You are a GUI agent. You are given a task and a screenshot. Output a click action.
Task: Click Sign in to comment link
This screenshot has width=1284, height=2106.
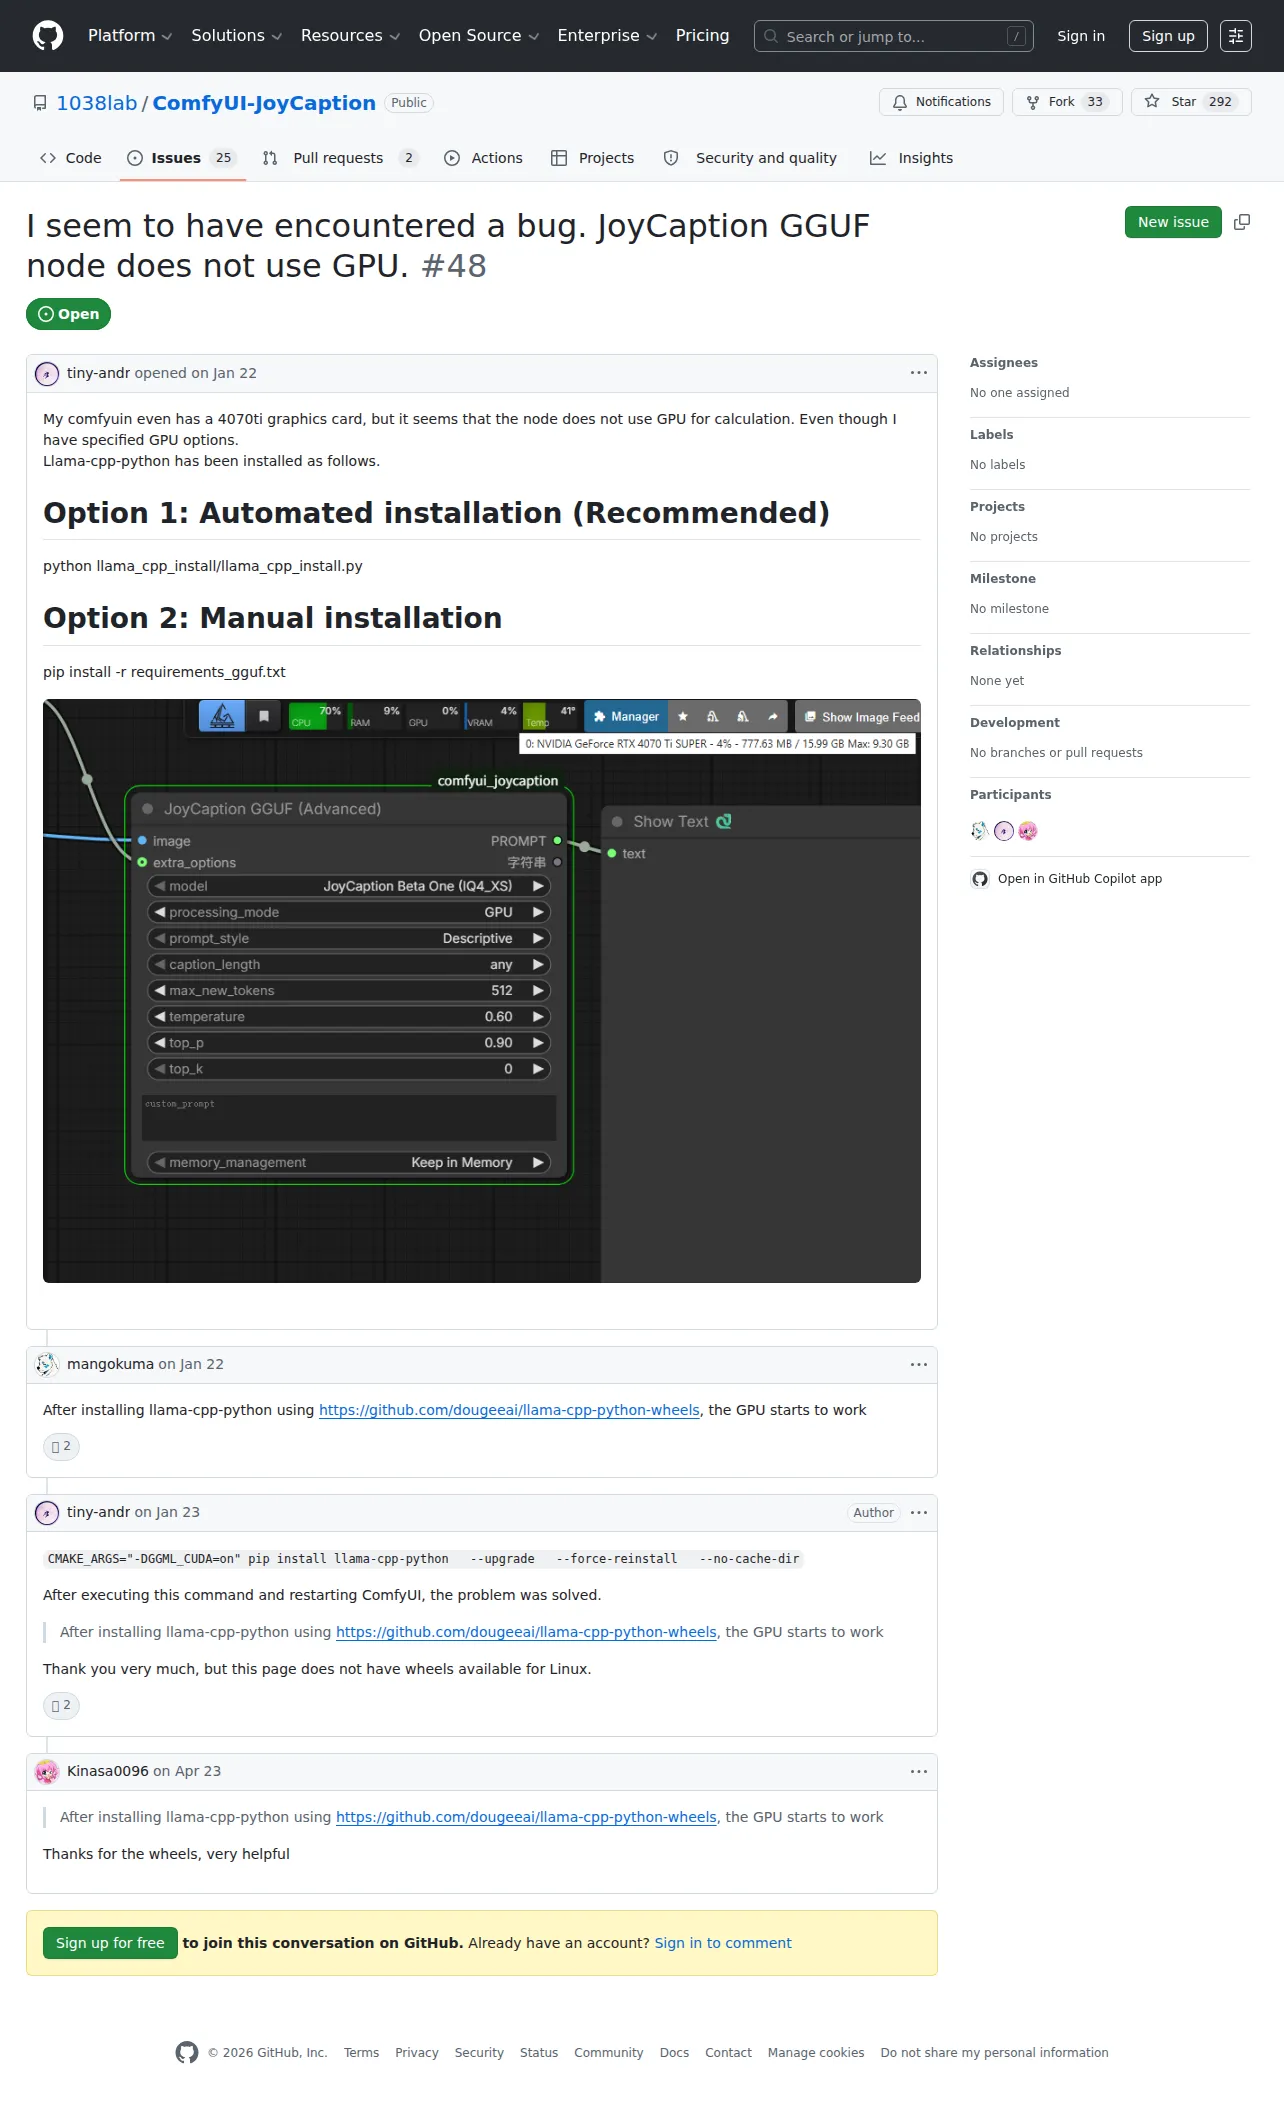[723, 1943]
